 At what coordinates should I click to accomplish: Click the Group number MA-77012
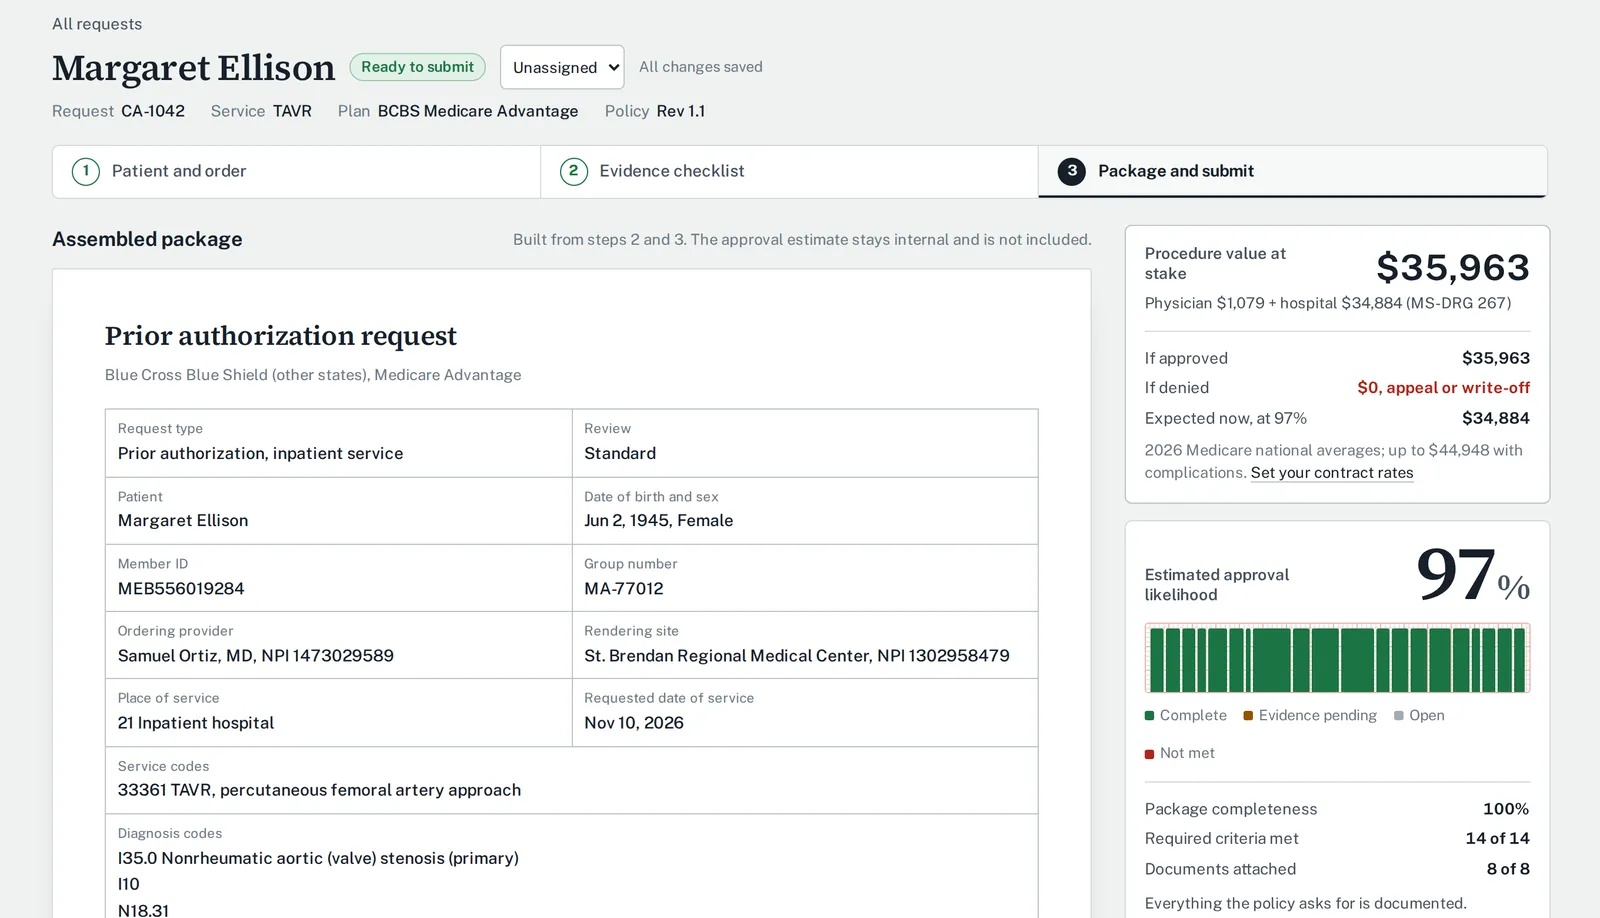(x=624, y=589)
